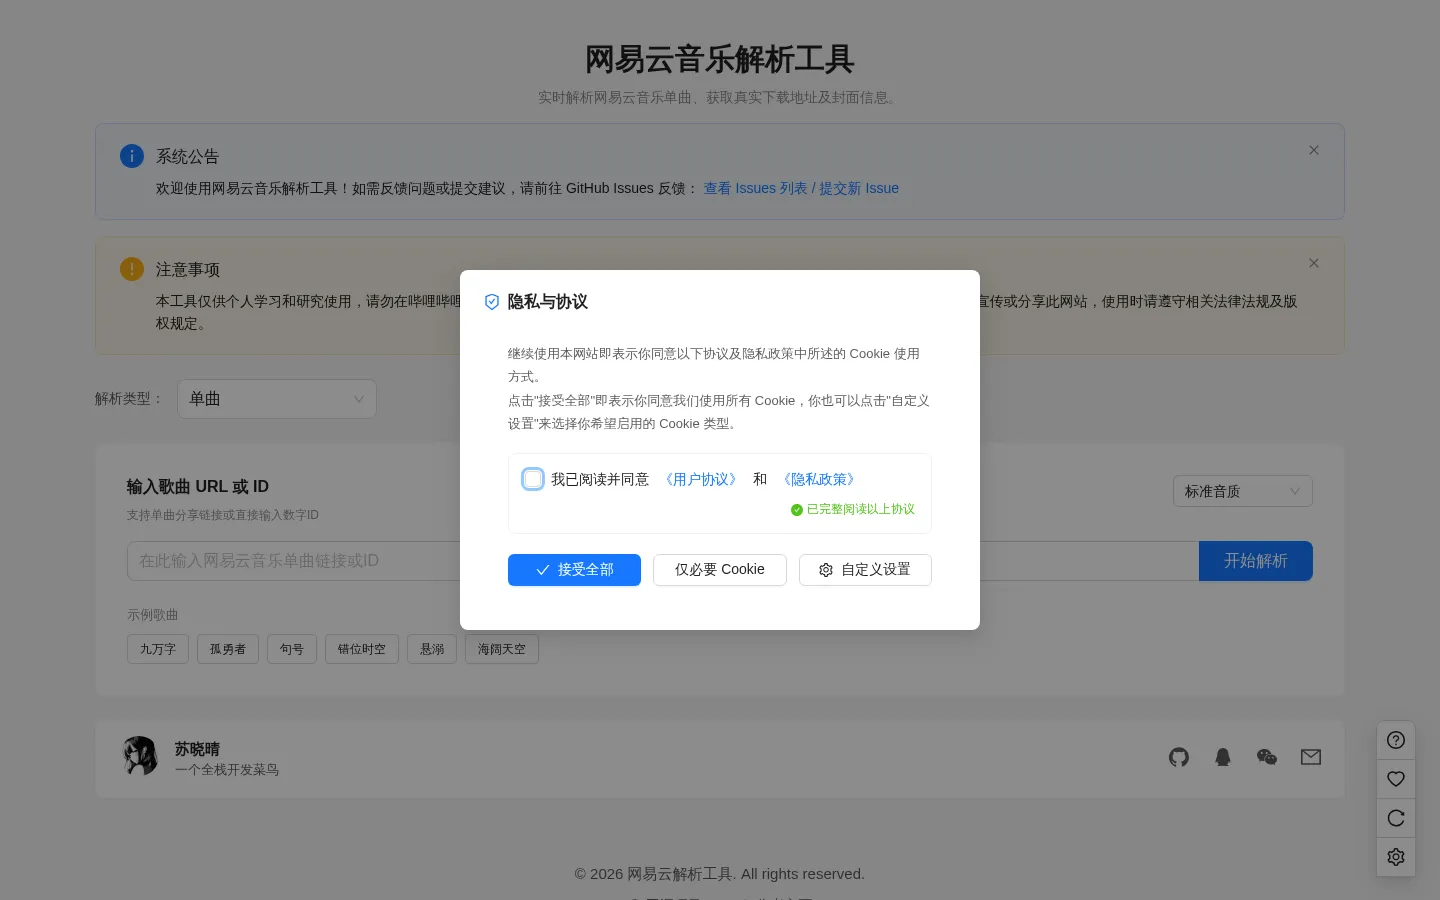
Task: Click the blue info icon of 系统公告
Action: pyautogui.click(x=132, y=156)
